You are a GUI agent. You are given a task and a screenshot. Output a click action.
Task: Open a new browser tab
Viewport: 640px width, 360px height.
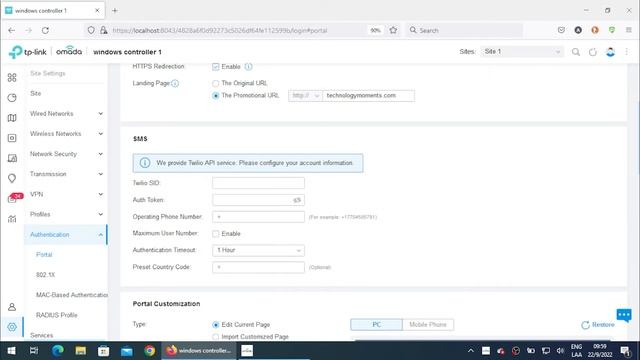tap(115, 11)
